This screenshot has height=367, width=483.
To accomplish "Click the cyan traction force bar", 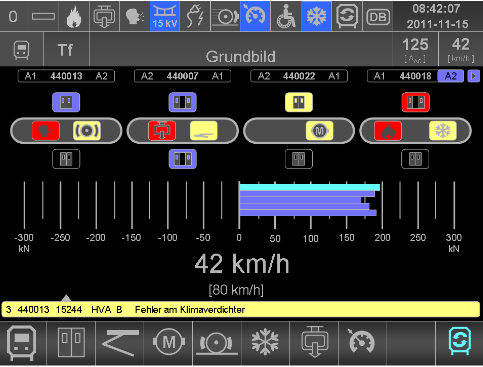I will pyautogui.click(x=310, y=187).
